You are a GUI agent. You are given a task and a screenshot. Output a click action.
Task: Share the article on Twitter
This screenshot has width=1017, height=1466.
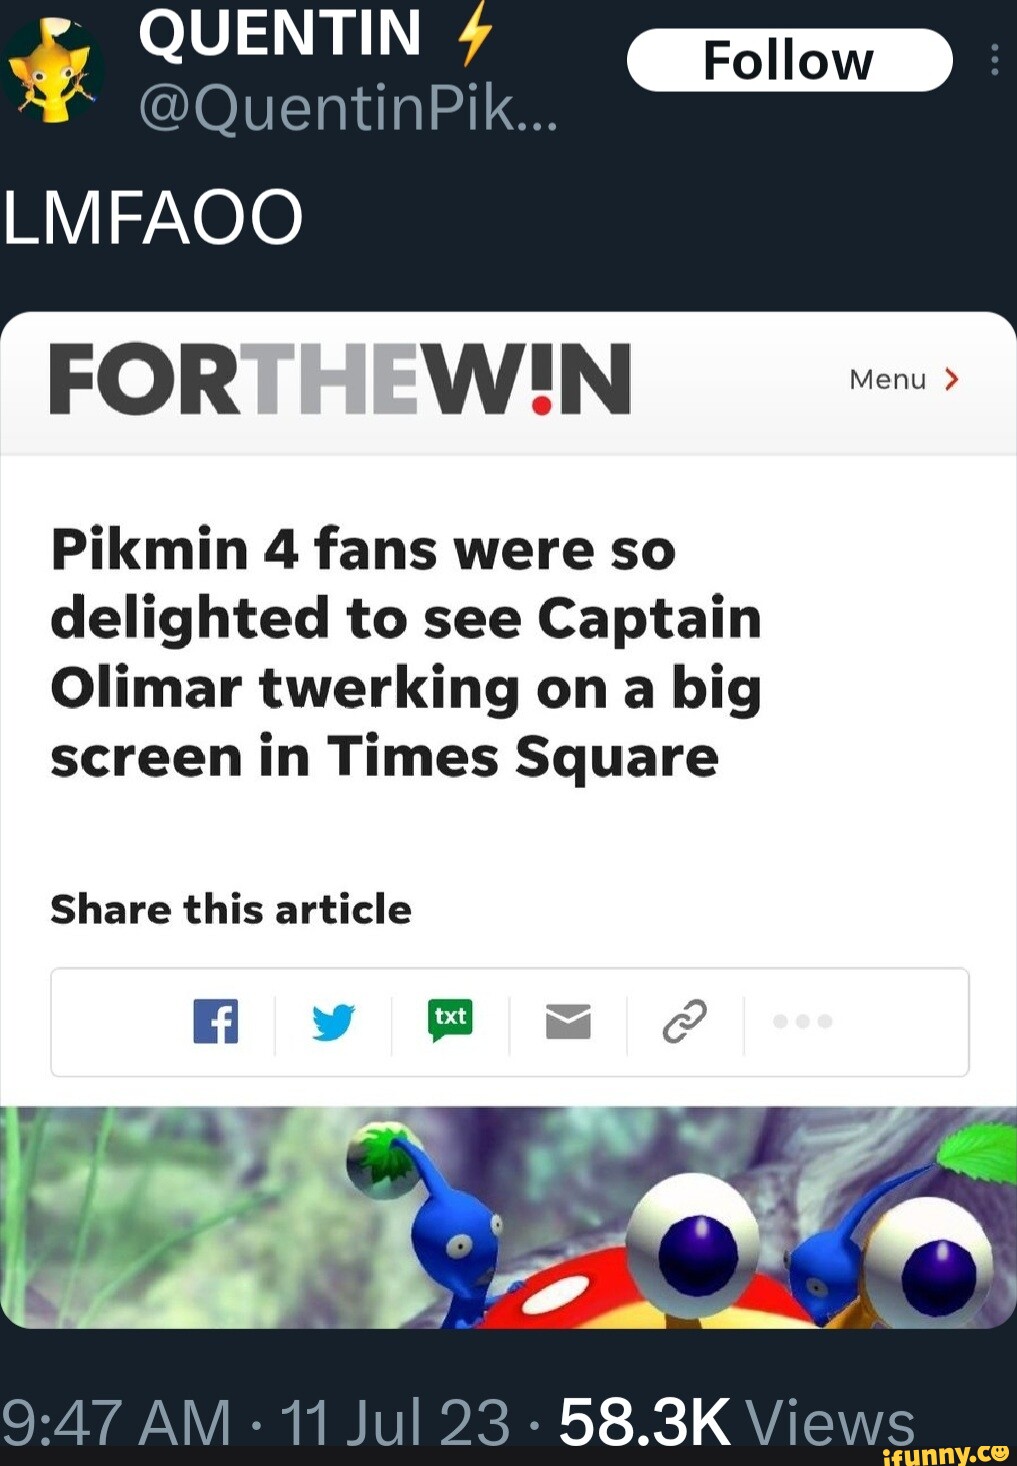[333, 1022]
